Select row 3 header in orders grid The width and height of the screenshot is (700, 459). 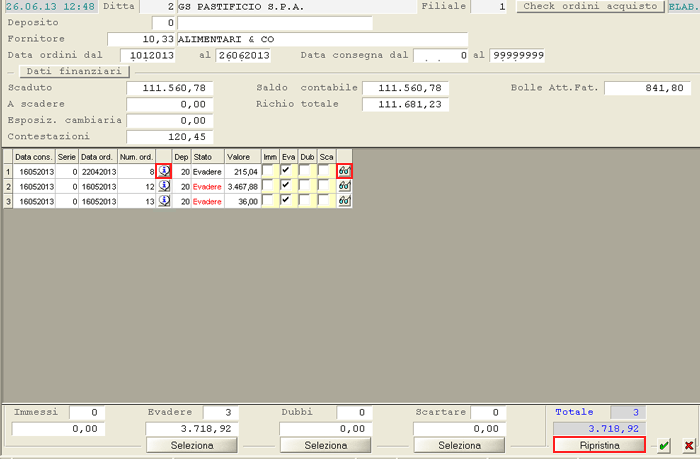pyautogui.click(x=8, y=201)
